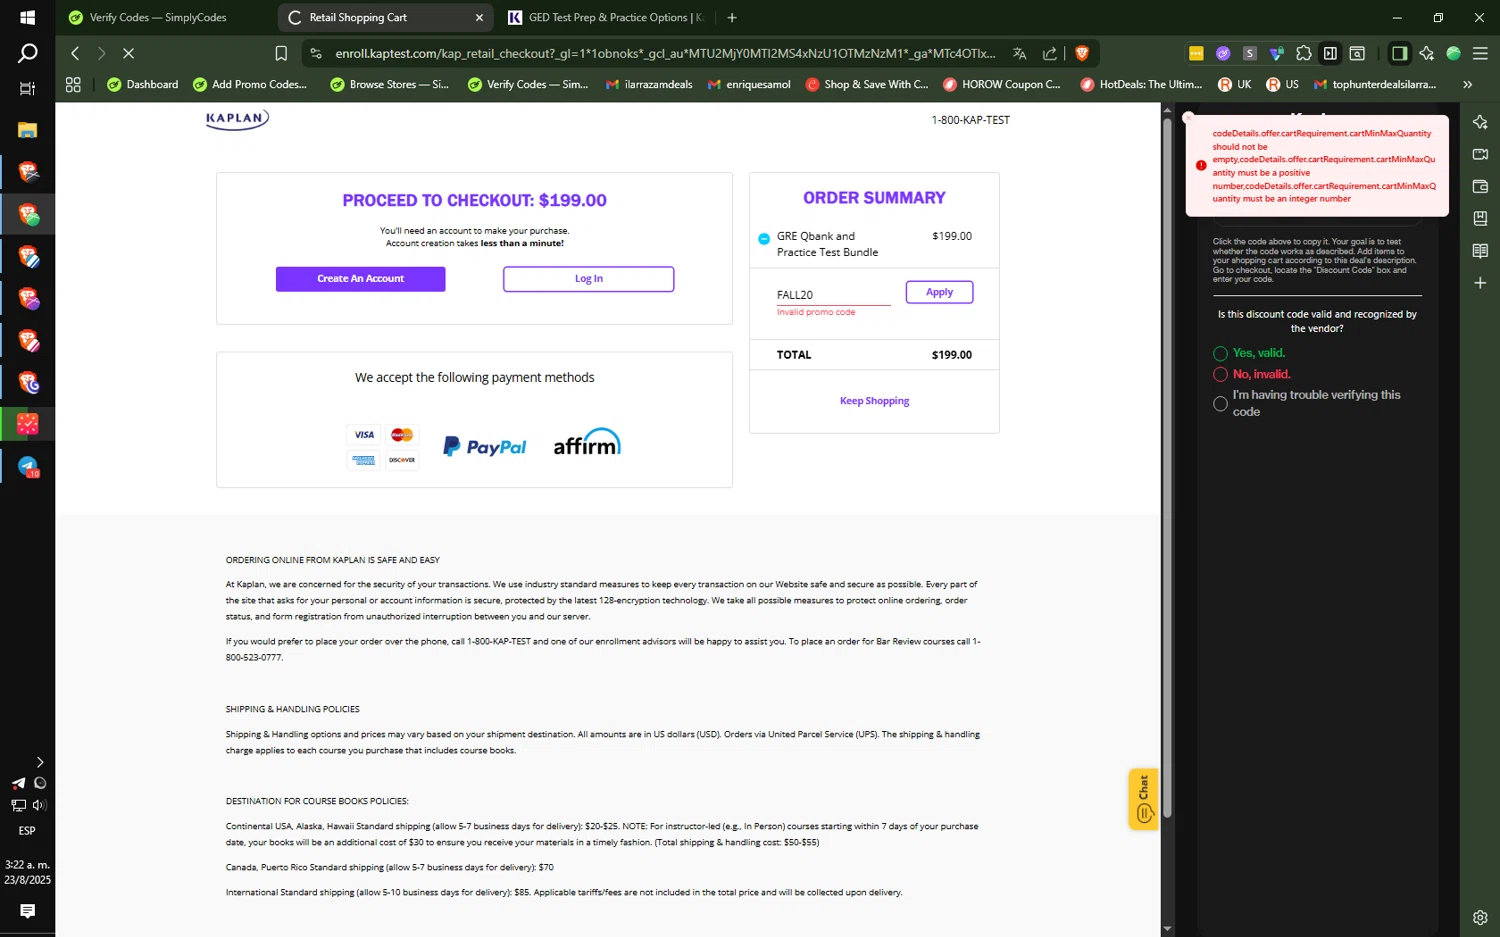Open Brave Talk camera icon in sidebar
The width and height of the screenshot is (1500, 937).
tap(1480, 154)
